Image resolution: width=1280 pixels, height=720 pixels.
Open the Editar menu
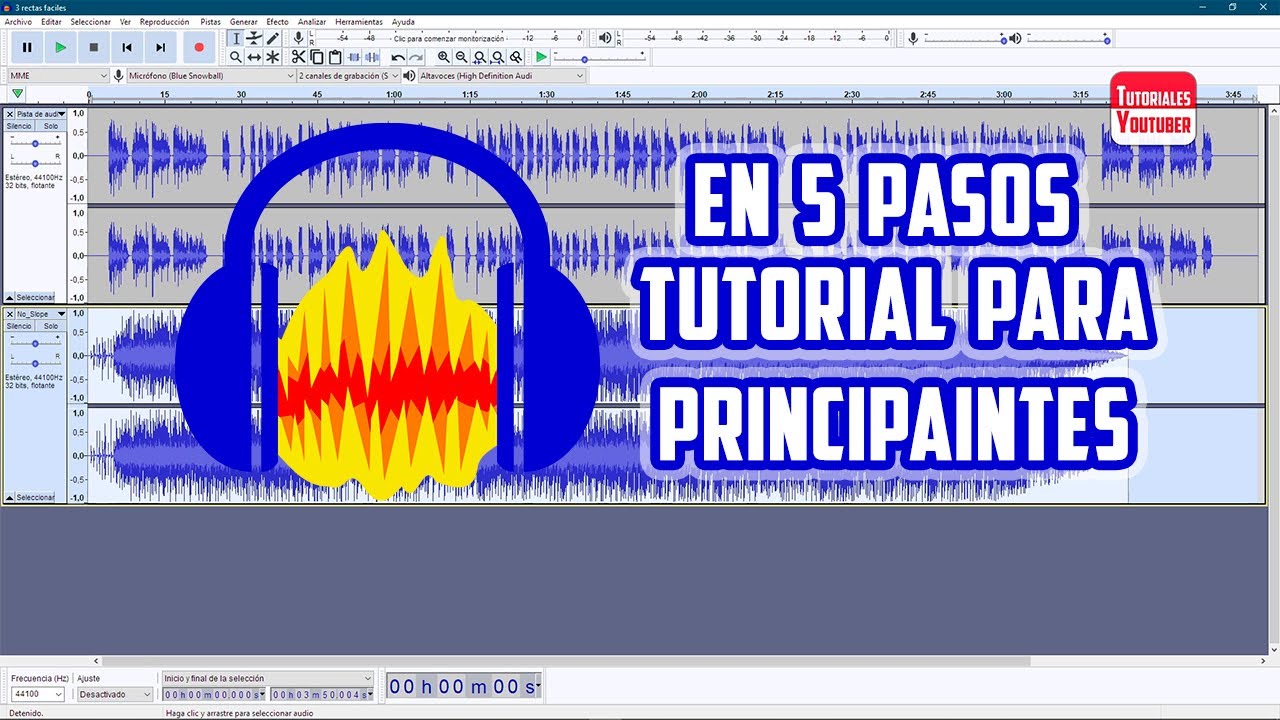pyautogui.click(x=51, y=21)
